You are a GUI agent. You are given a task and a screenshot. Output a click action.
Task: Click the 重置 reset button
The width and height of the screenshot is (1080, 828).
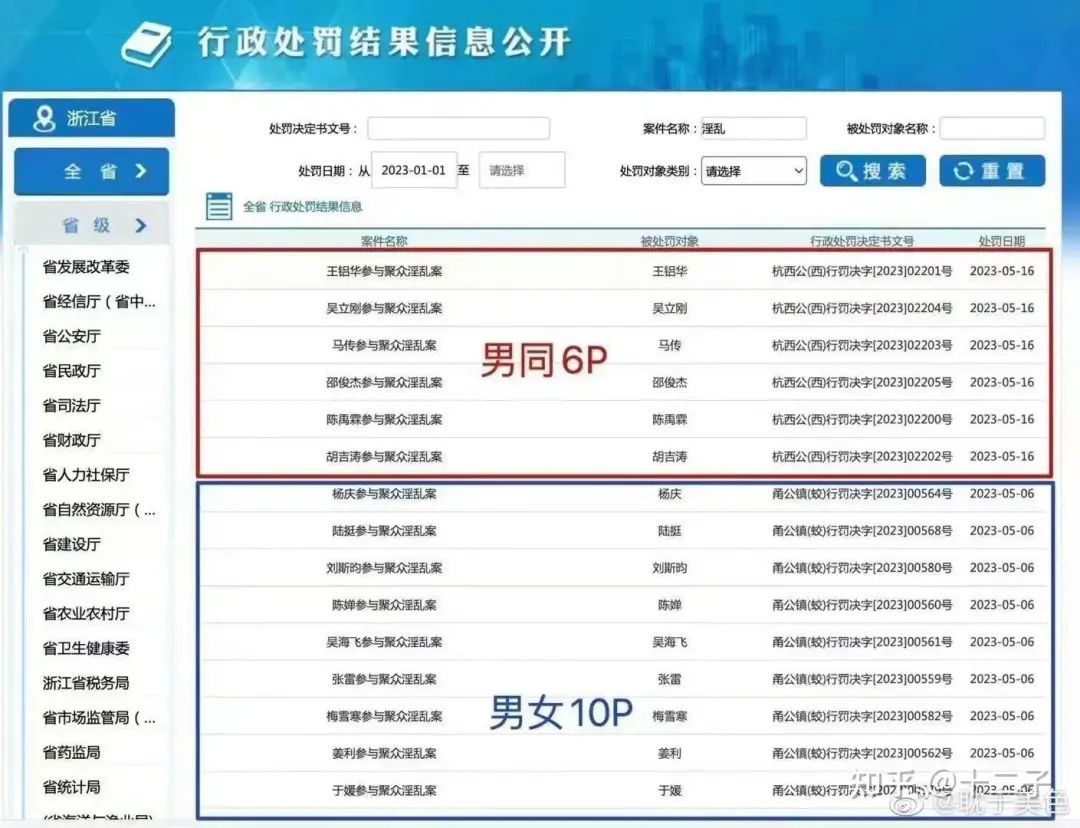(991, 170)
